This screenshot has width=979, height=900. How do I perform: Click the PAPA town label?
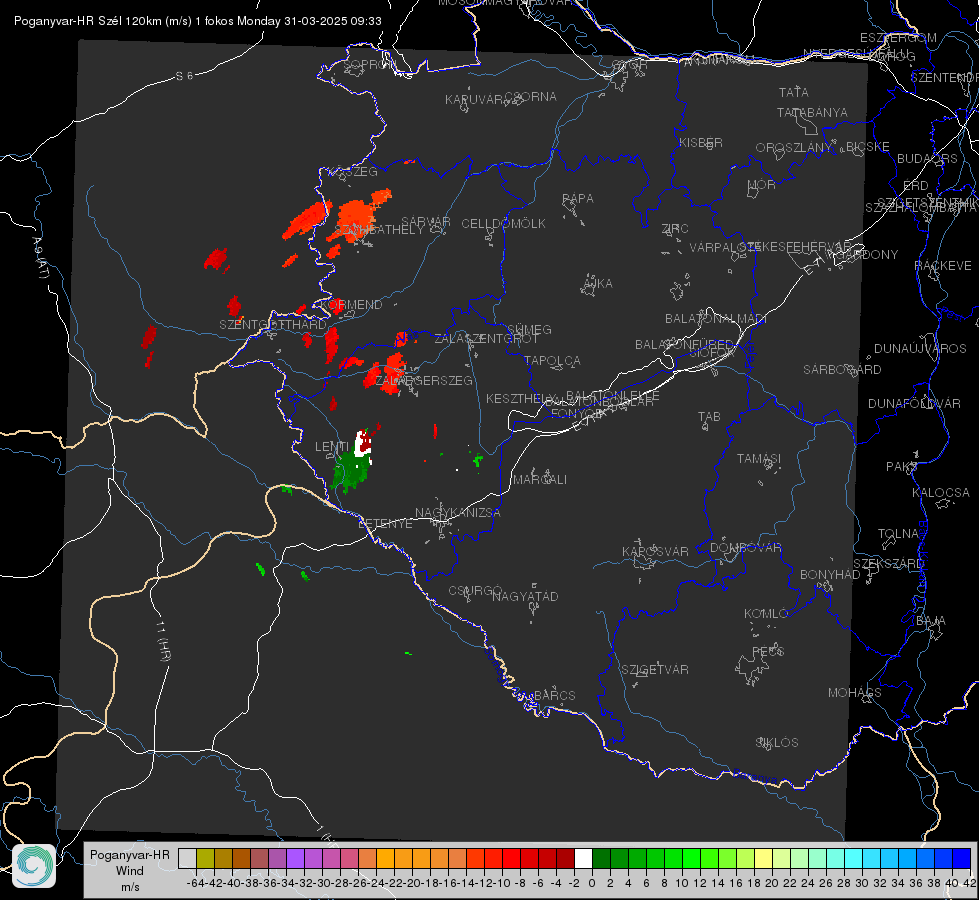click(578, 199)
